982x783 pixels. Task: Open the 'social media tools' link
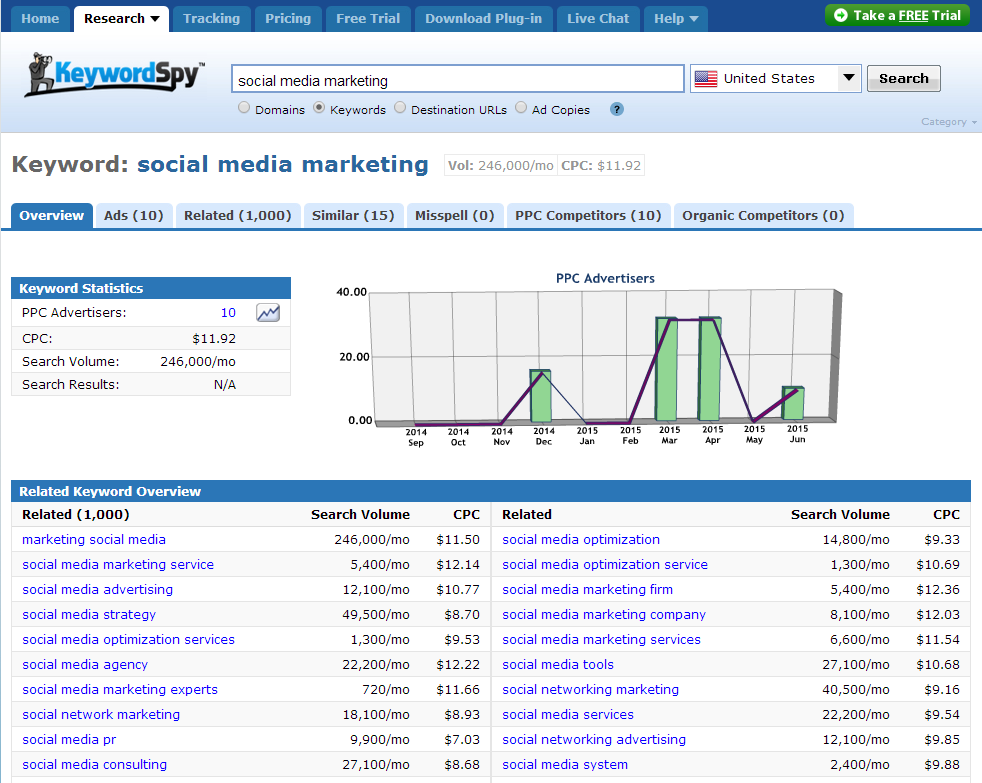558,665
